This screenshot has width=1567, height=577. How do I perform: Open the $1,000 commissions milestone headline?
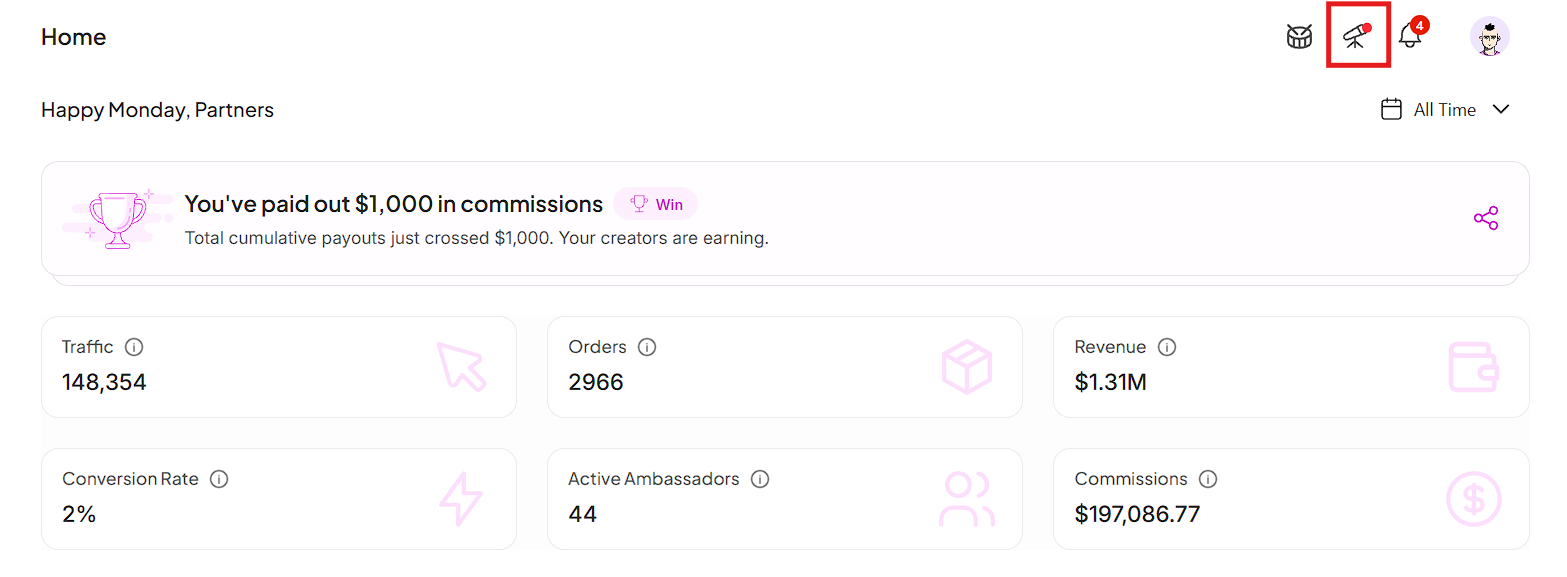[394, 204]
